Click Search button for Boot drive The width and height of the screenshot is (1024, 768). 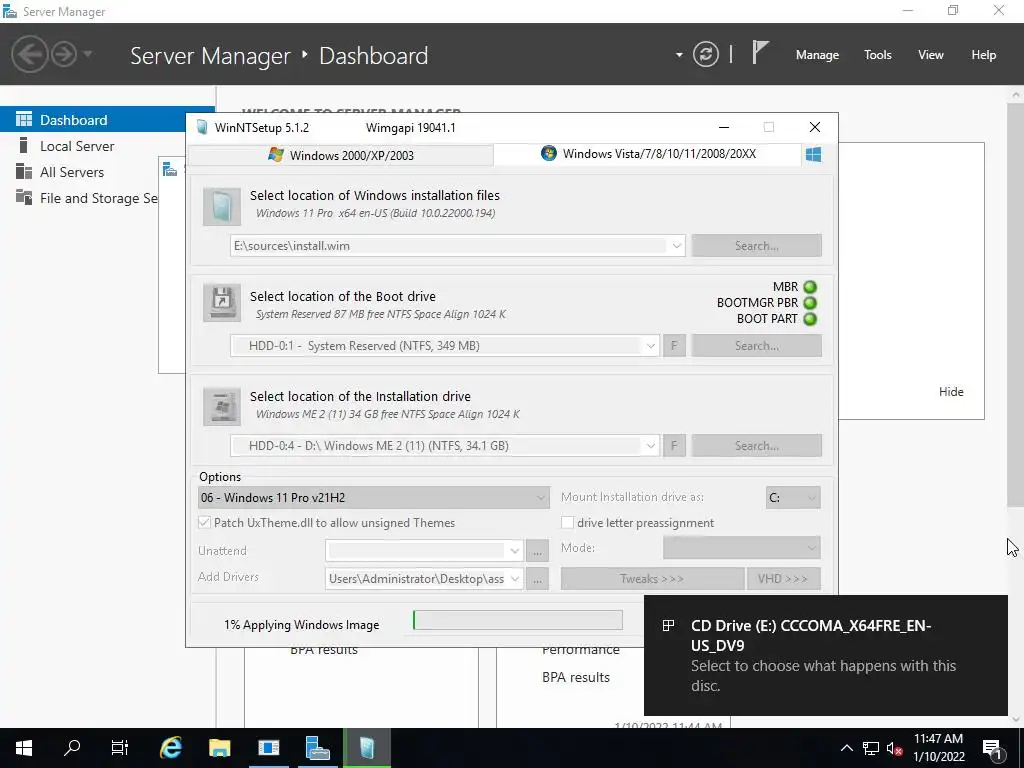(756, 345)
